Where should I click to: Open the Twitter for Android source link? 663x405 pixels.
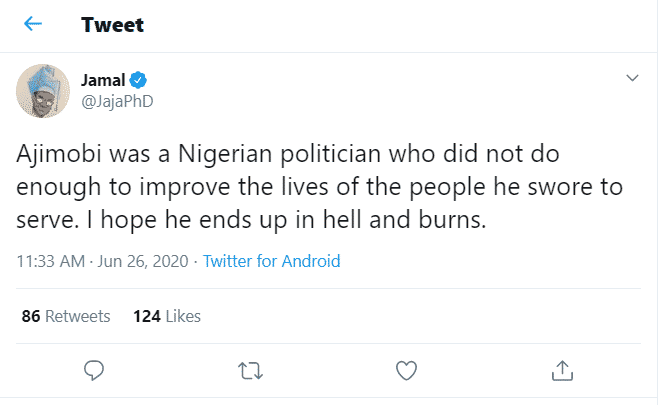tap(271, 262)
